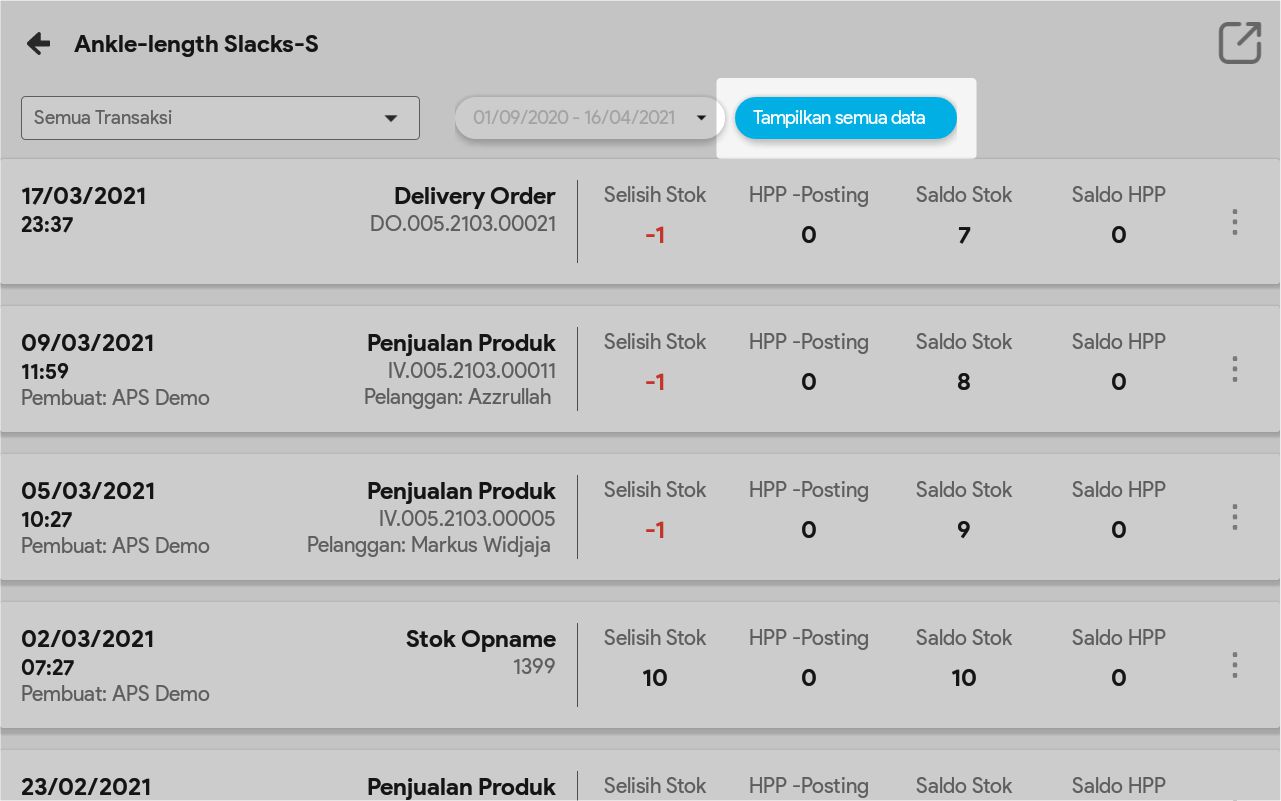Click the export icon in the top right

(x=1239, y=43)
